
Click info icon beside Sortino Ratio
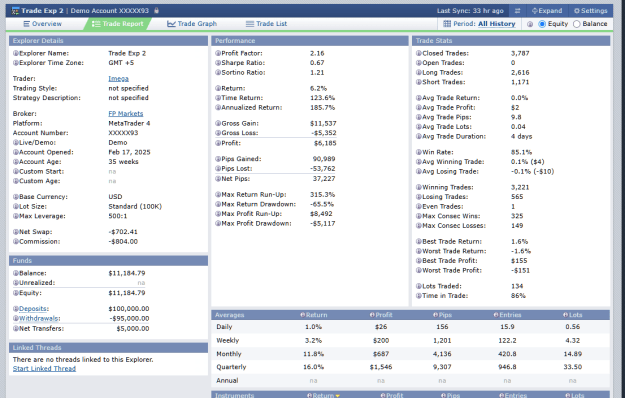click(218, 73)
